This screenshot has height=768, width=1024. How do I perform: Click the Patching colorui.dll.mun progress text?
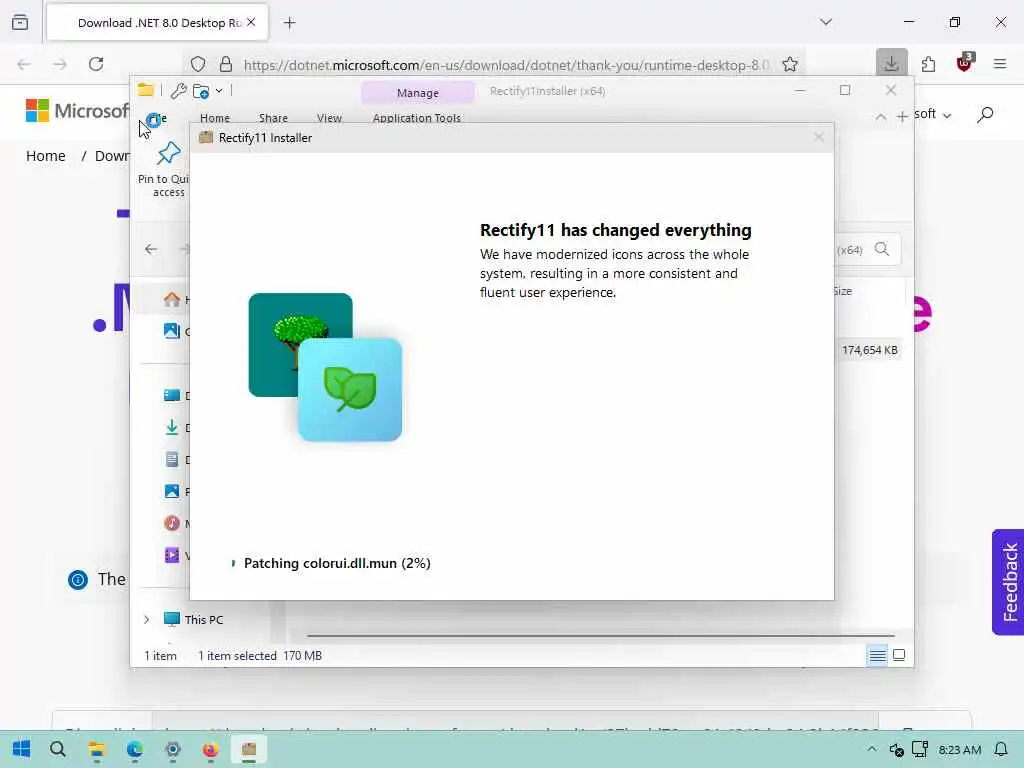[337, 563]
